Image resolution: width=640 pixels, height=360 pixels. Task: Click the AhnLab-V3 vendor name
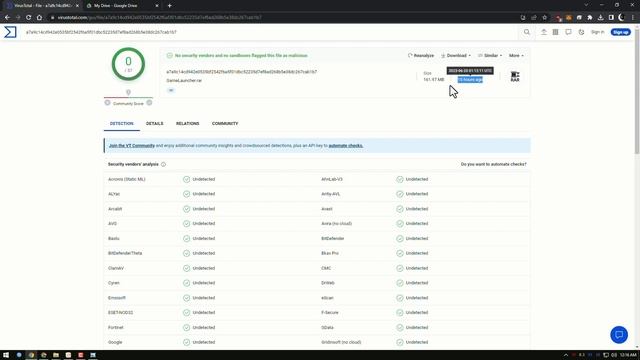332,179
